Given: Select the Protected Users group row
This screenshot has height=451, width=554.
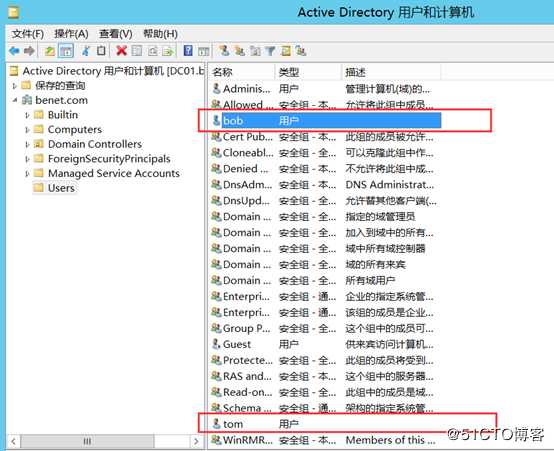Looking at the screenshot, I should (325, 361).
